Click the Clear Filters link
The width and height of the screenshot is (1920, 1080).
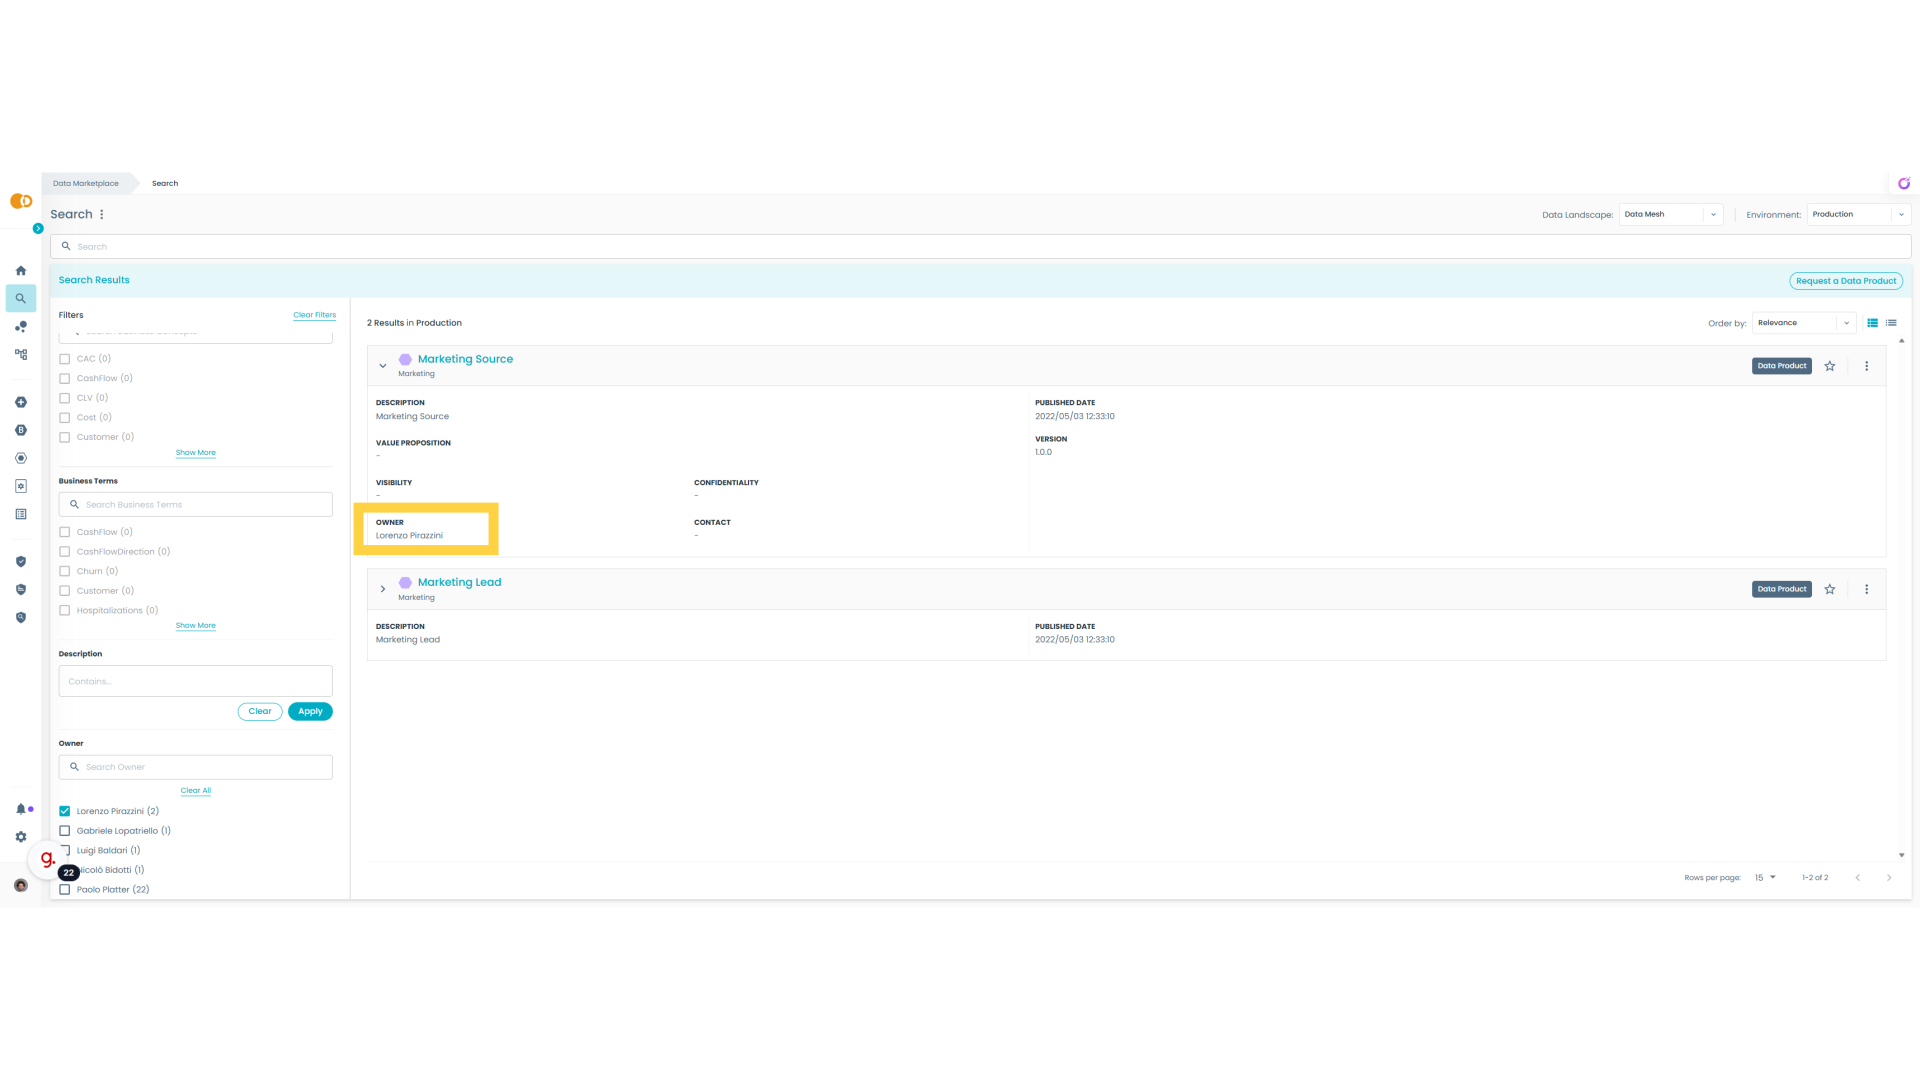pos(315,315)
